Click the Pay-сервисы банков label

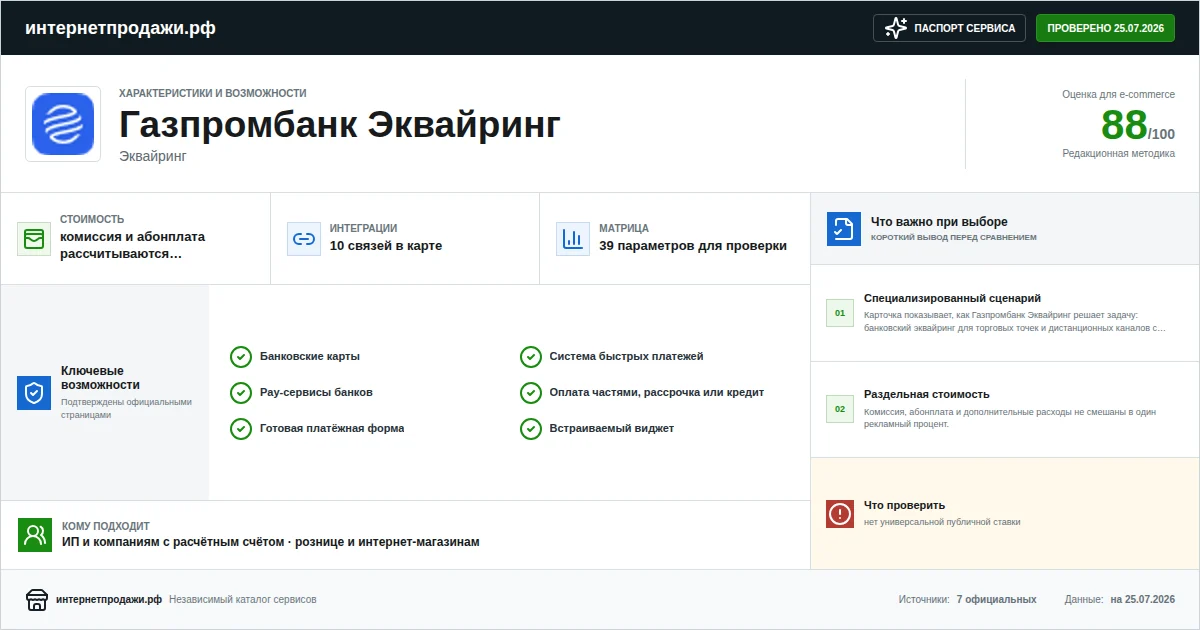316,392
